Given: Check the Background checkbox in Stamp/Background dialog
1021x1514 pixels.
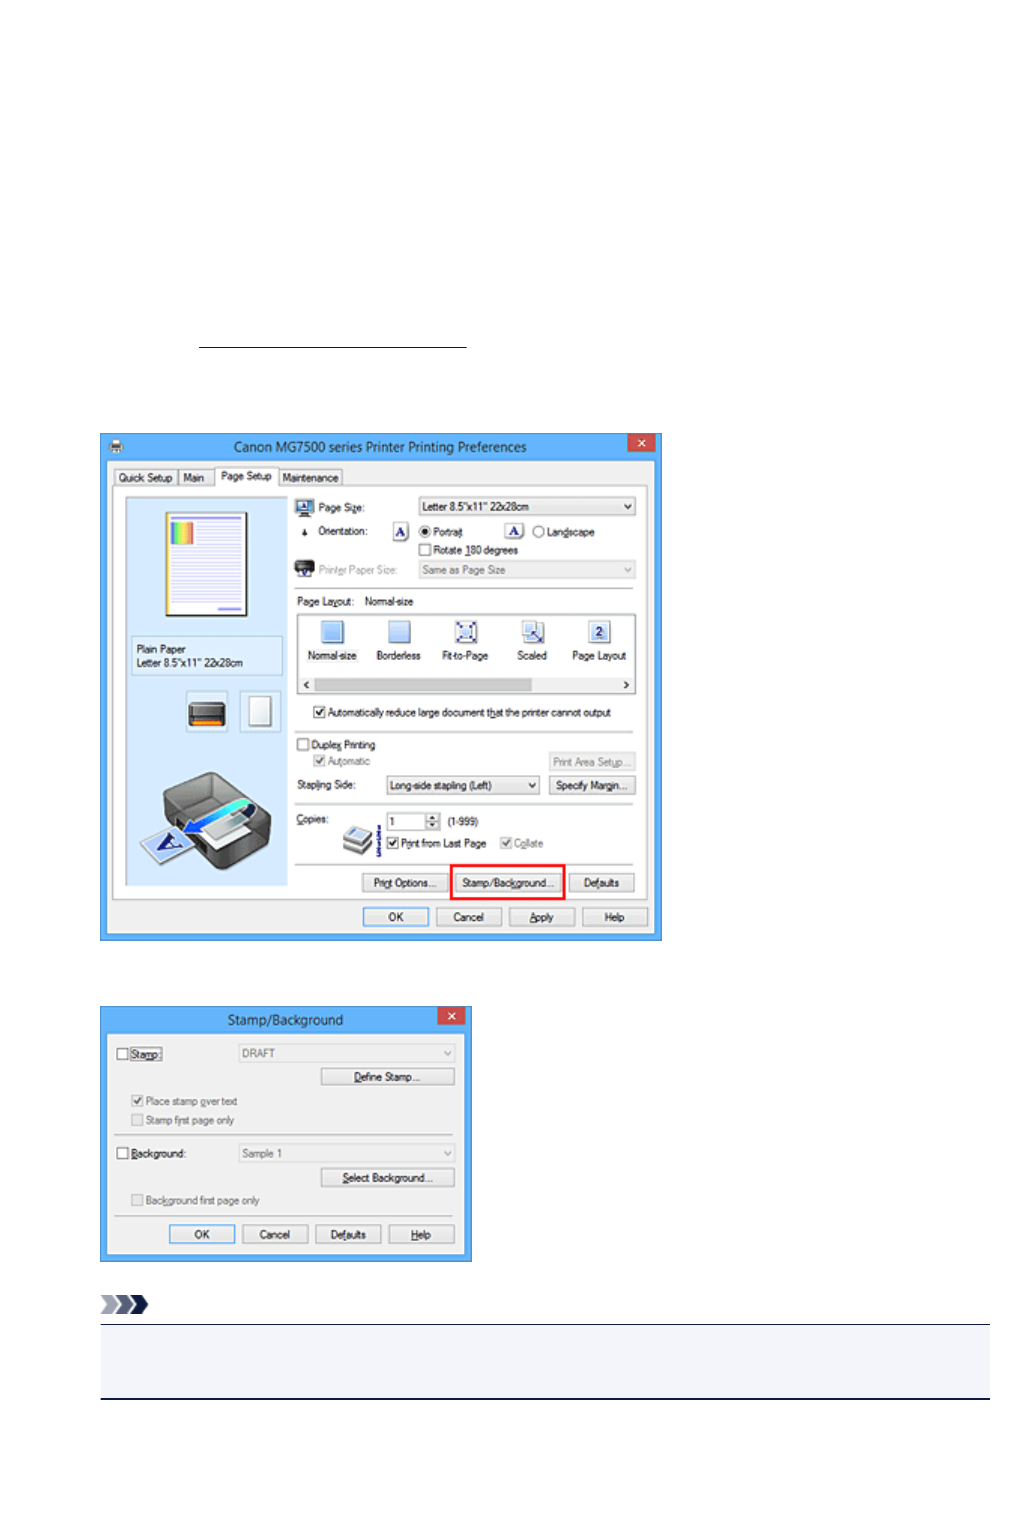Looking at the screenshot, I should coord(123,1153).
